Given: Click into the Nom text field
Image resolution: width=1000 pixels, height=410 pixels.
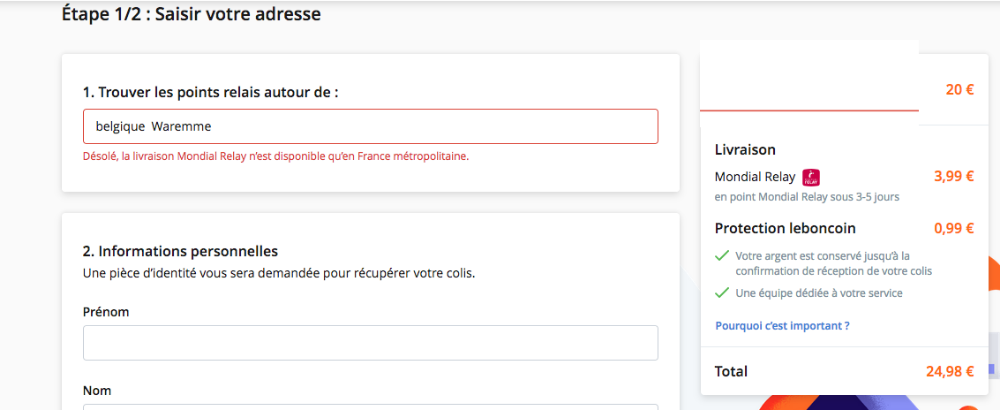Looking at the screenshot, I should 371,407.
